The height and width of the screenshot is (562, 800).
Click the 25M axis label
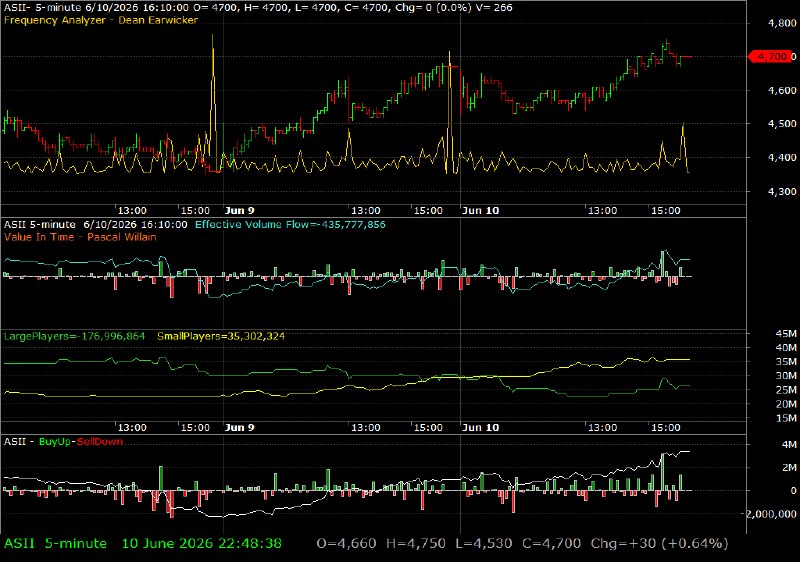pos(786,390)
